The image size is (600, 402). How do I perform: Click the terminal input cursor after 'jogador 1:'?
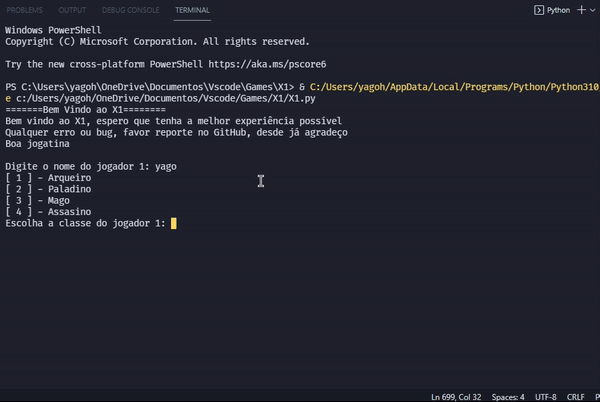click(174, 223)
